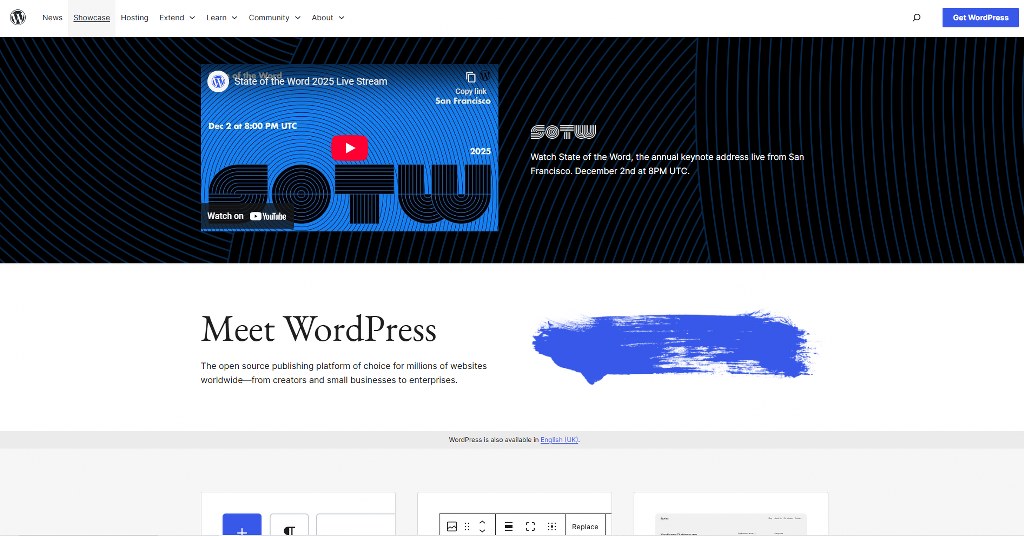This screenshot has width=1024, height=536.
Task: Open the search icon in header
Action: [x=916, y=18]
